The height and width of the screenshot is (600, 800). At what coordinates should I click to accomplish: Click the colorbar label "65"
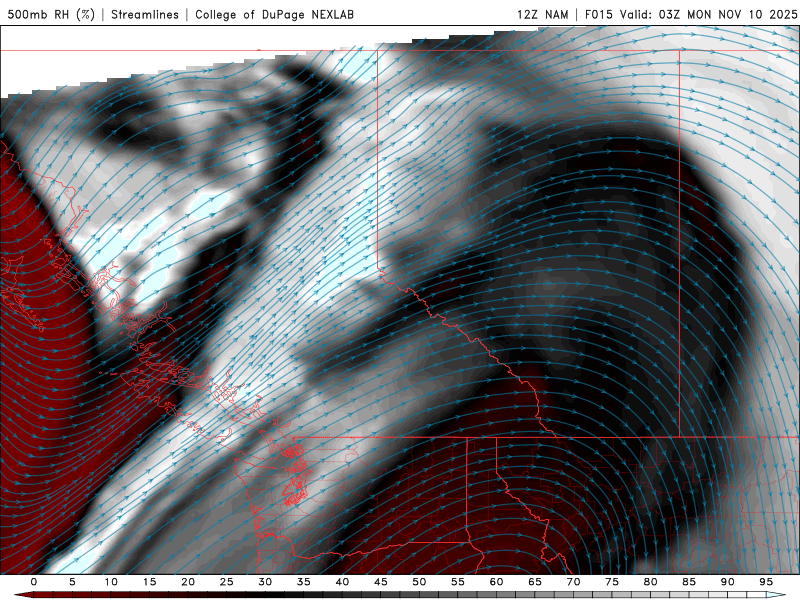[x=535, y=582]
